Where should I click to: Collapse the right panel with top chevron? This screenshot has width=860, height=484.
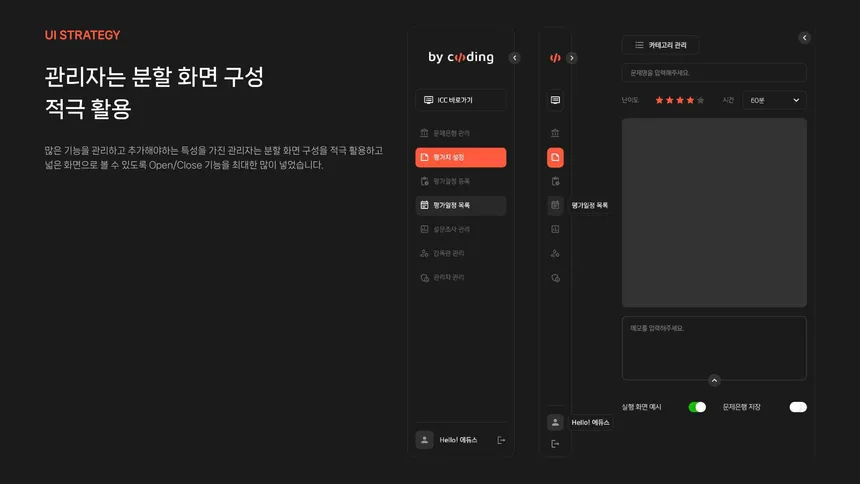[x=805, y=38]
